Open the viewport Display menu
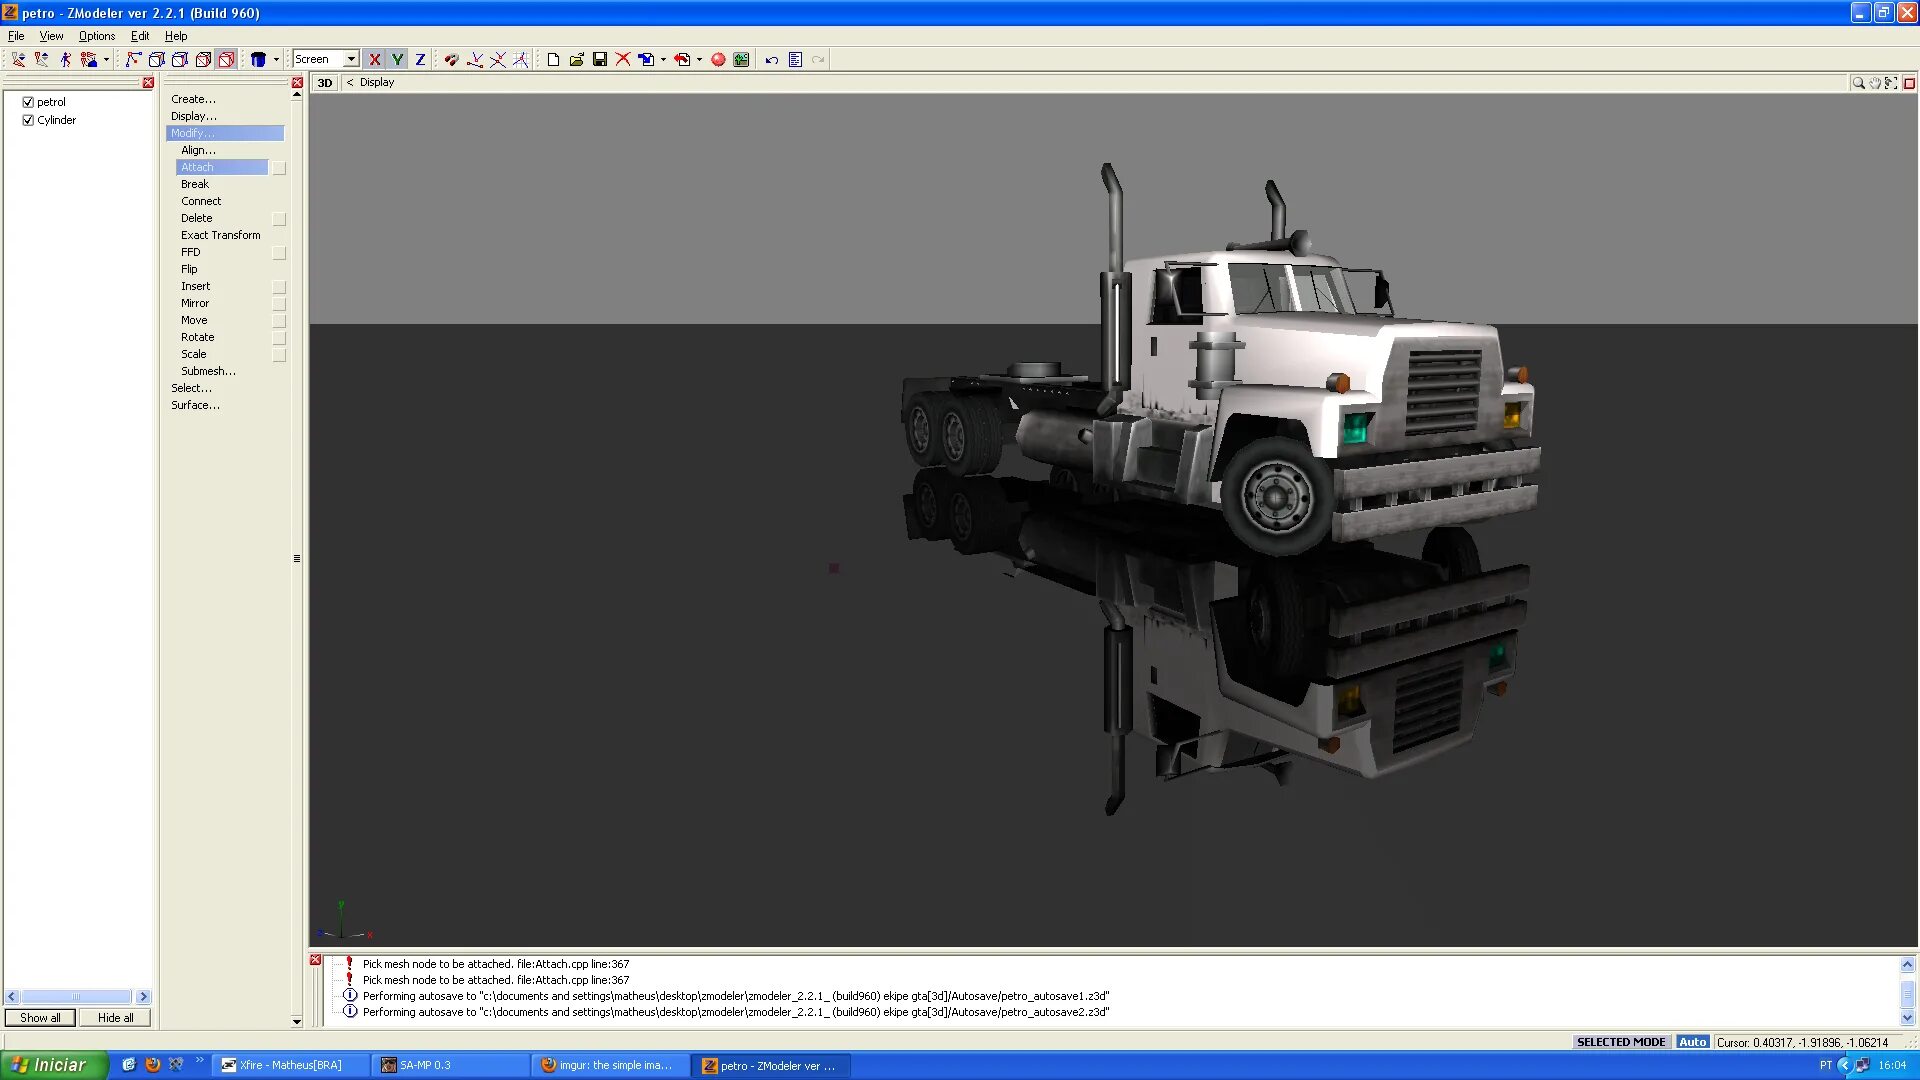Viewport: 1920px width, 1080px height. (x=377, y=83)
